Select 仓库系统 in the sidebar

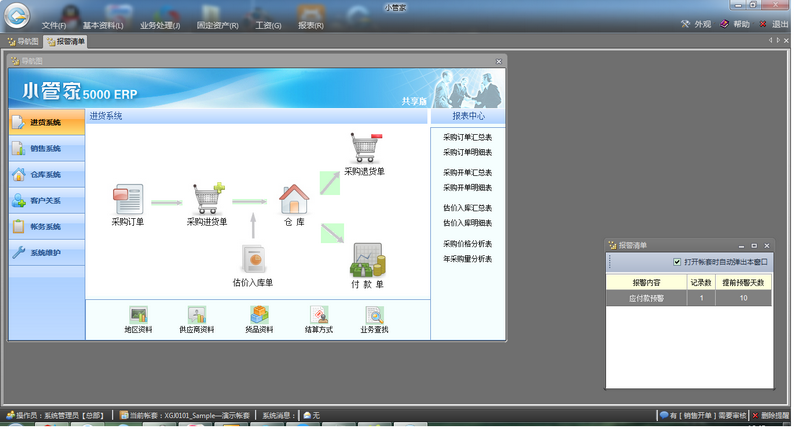pyautogui.click(x=46, y=174)
